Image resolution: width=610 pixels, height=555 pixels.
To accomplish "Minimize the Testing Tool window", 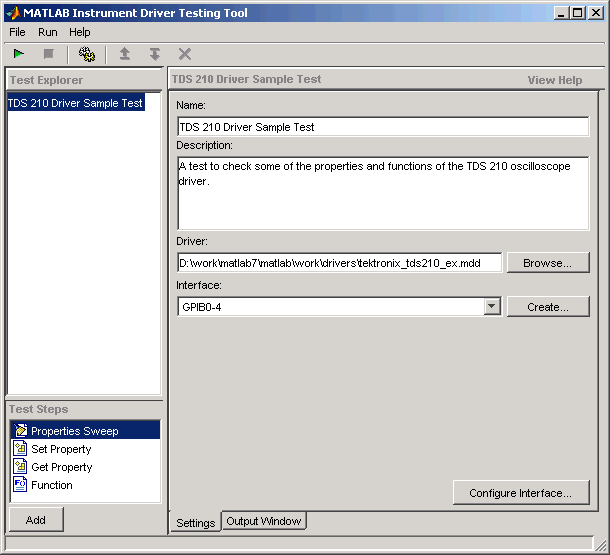I will pos(561,13).
